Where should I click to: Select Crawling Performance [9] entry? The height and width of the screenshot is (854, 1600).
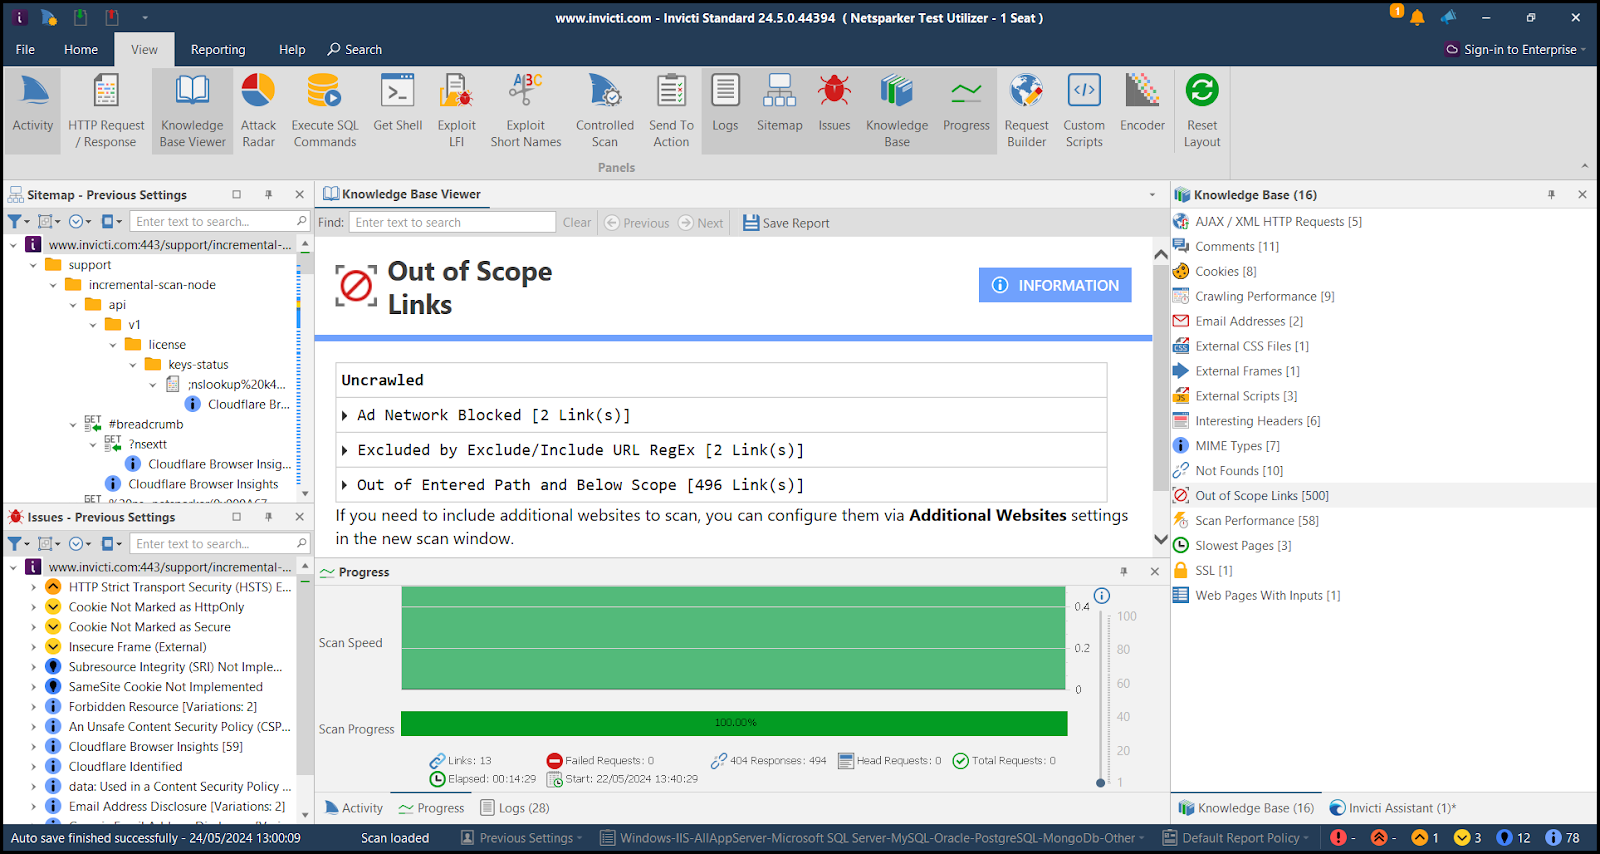[x=1264, y=296]
